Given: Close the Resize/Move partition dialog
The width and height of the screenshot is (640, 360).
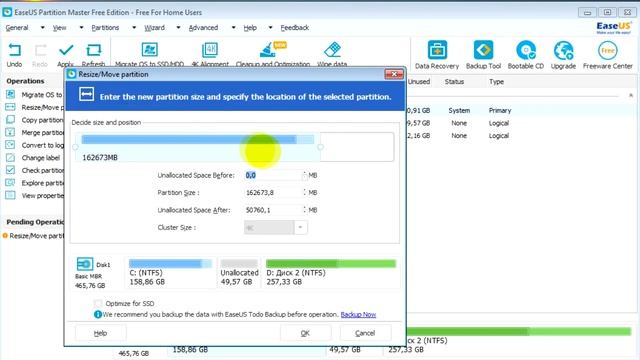Looking at the screenshot, I should pos(394,74).
